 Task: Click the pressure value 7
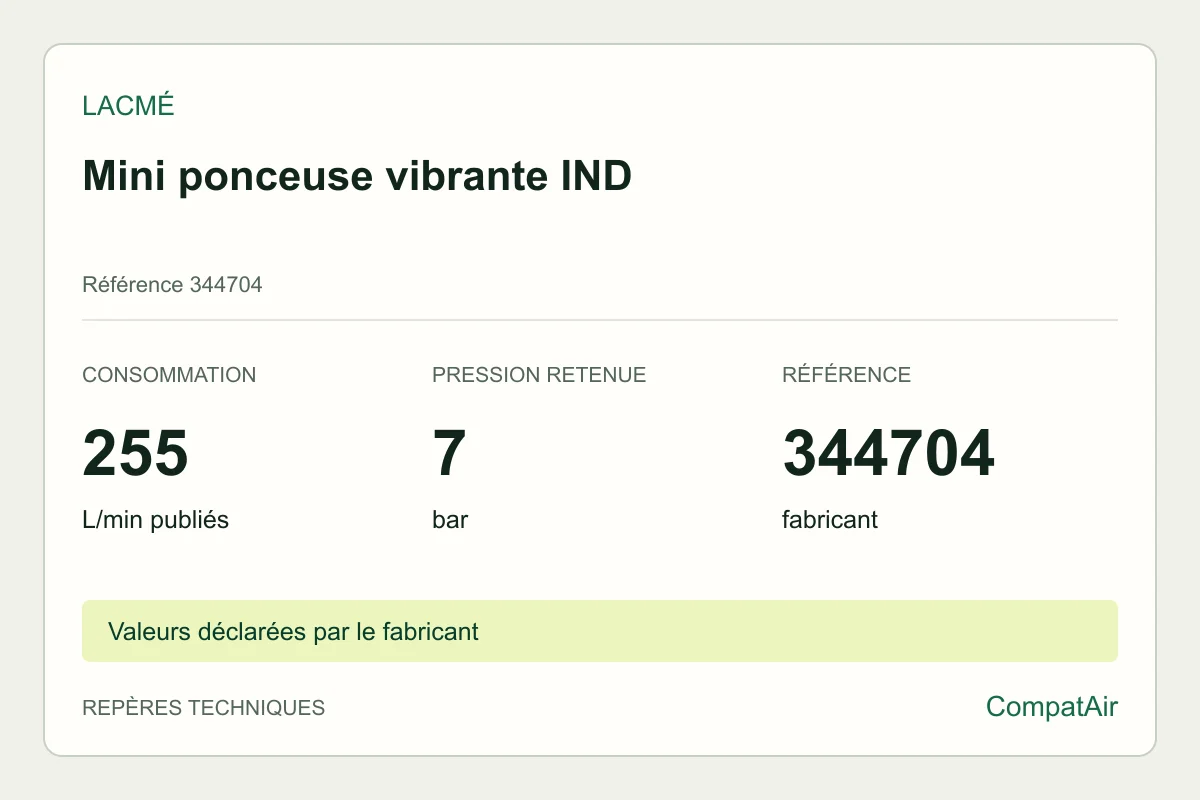449,453
